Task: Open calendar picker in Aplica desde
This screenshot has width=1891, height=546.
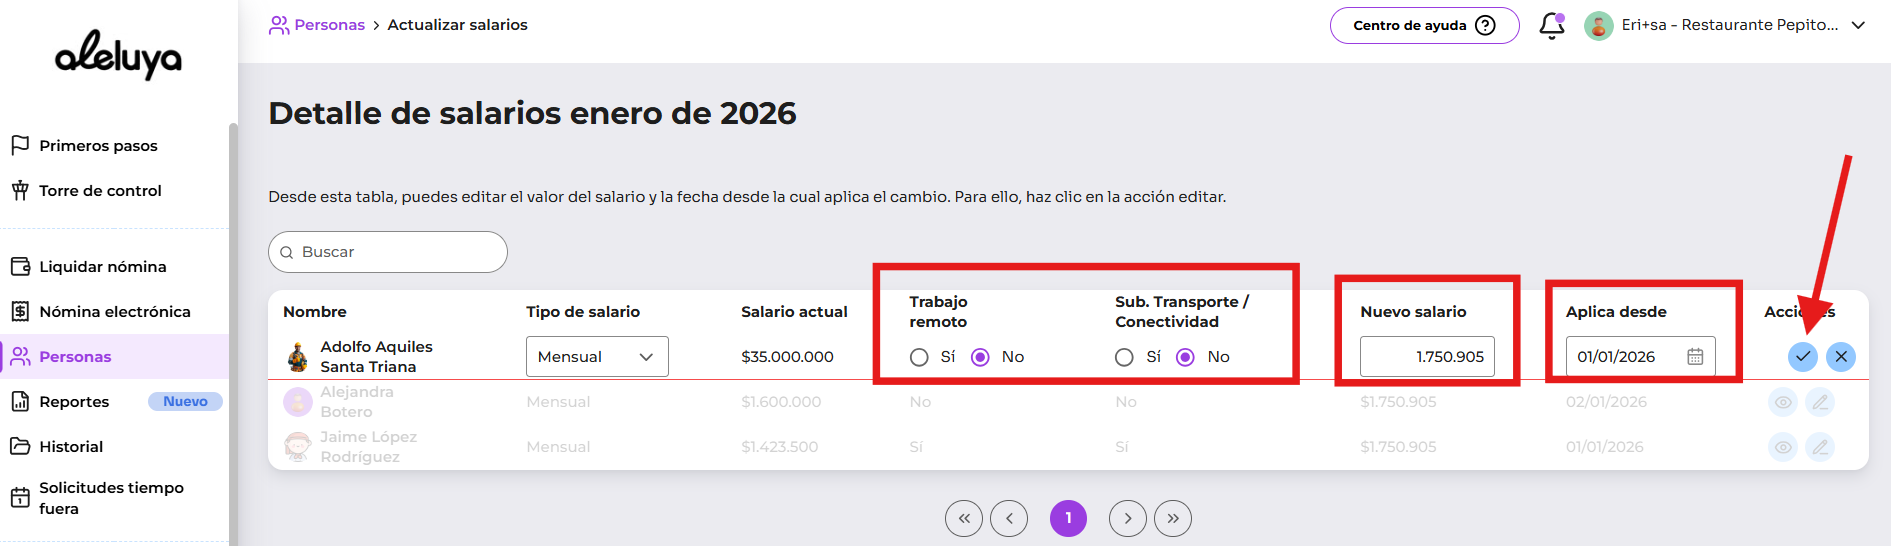Action: tap(1695, 357)
